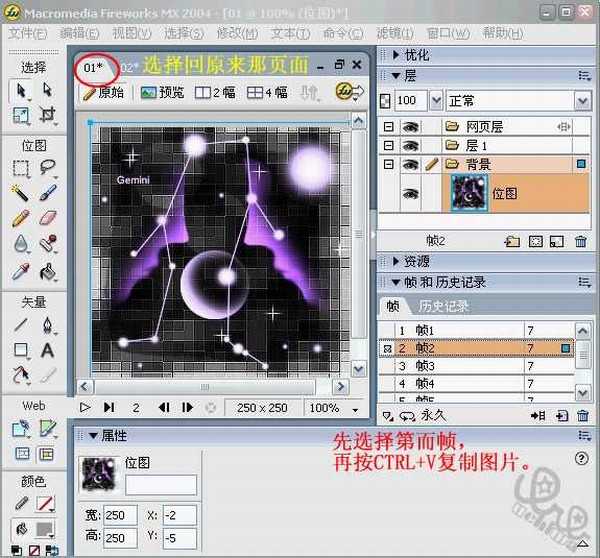600x558 pixels.
Task: Switch to the 2幅 two-up view
Action: (x=215, y=92)
